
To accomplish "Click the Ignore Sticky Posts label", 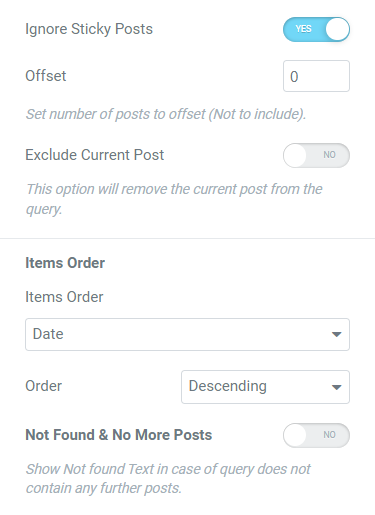I will click(x=89, y=29).
